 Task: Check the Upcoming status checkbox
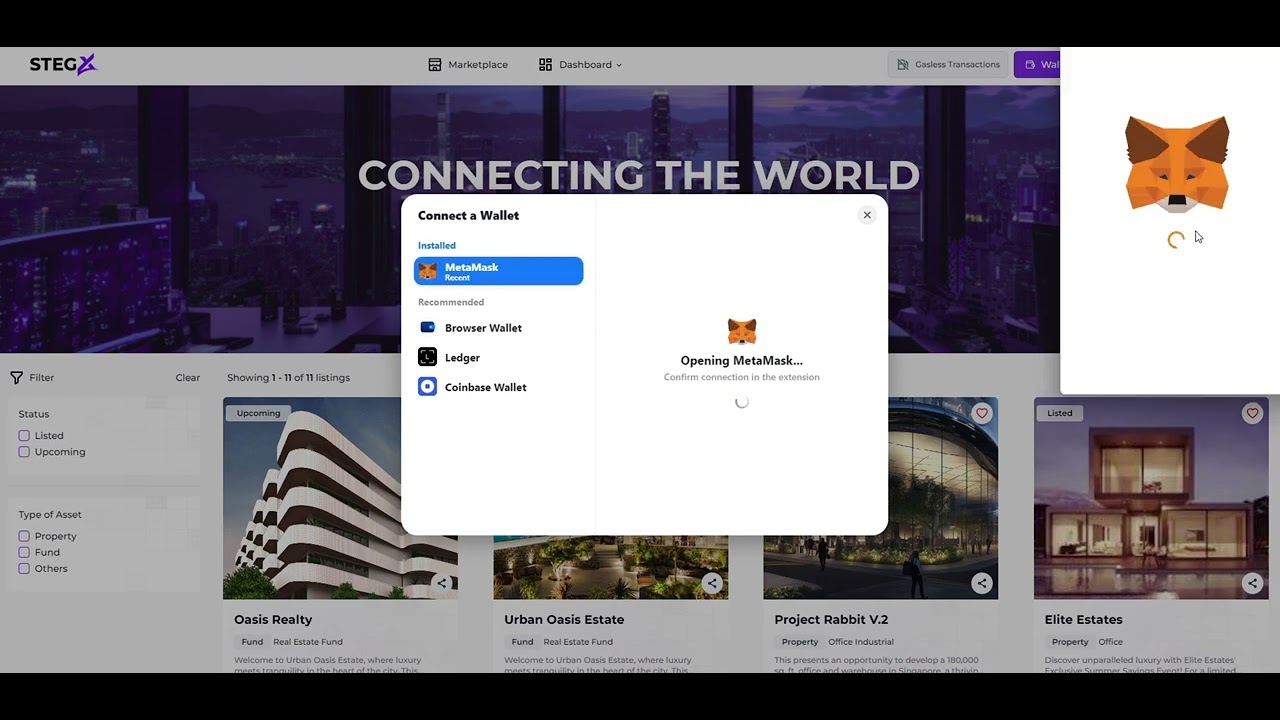tap(24, 452)
